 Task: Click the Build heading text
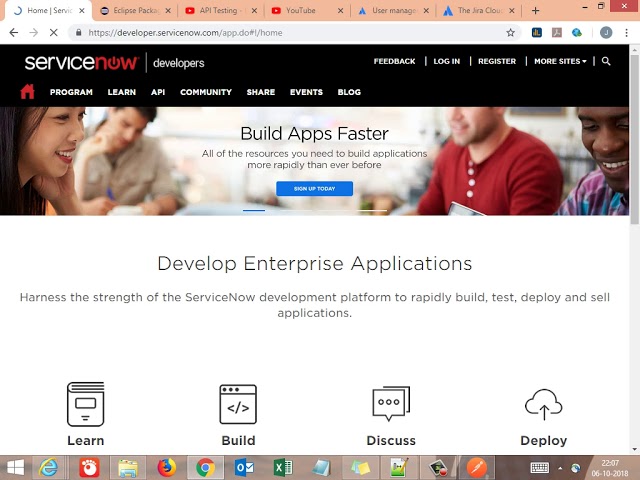point(238,440)
